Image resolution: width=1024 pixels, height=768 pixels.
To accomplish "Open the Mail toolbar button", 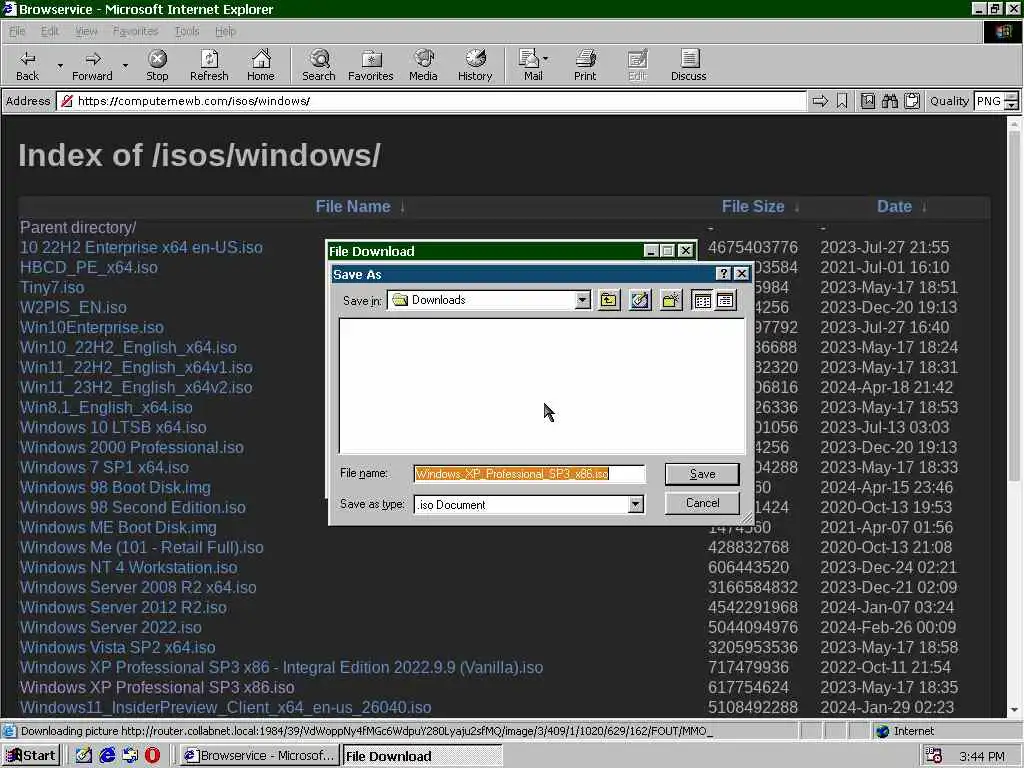I will click(x=533, y=65).
